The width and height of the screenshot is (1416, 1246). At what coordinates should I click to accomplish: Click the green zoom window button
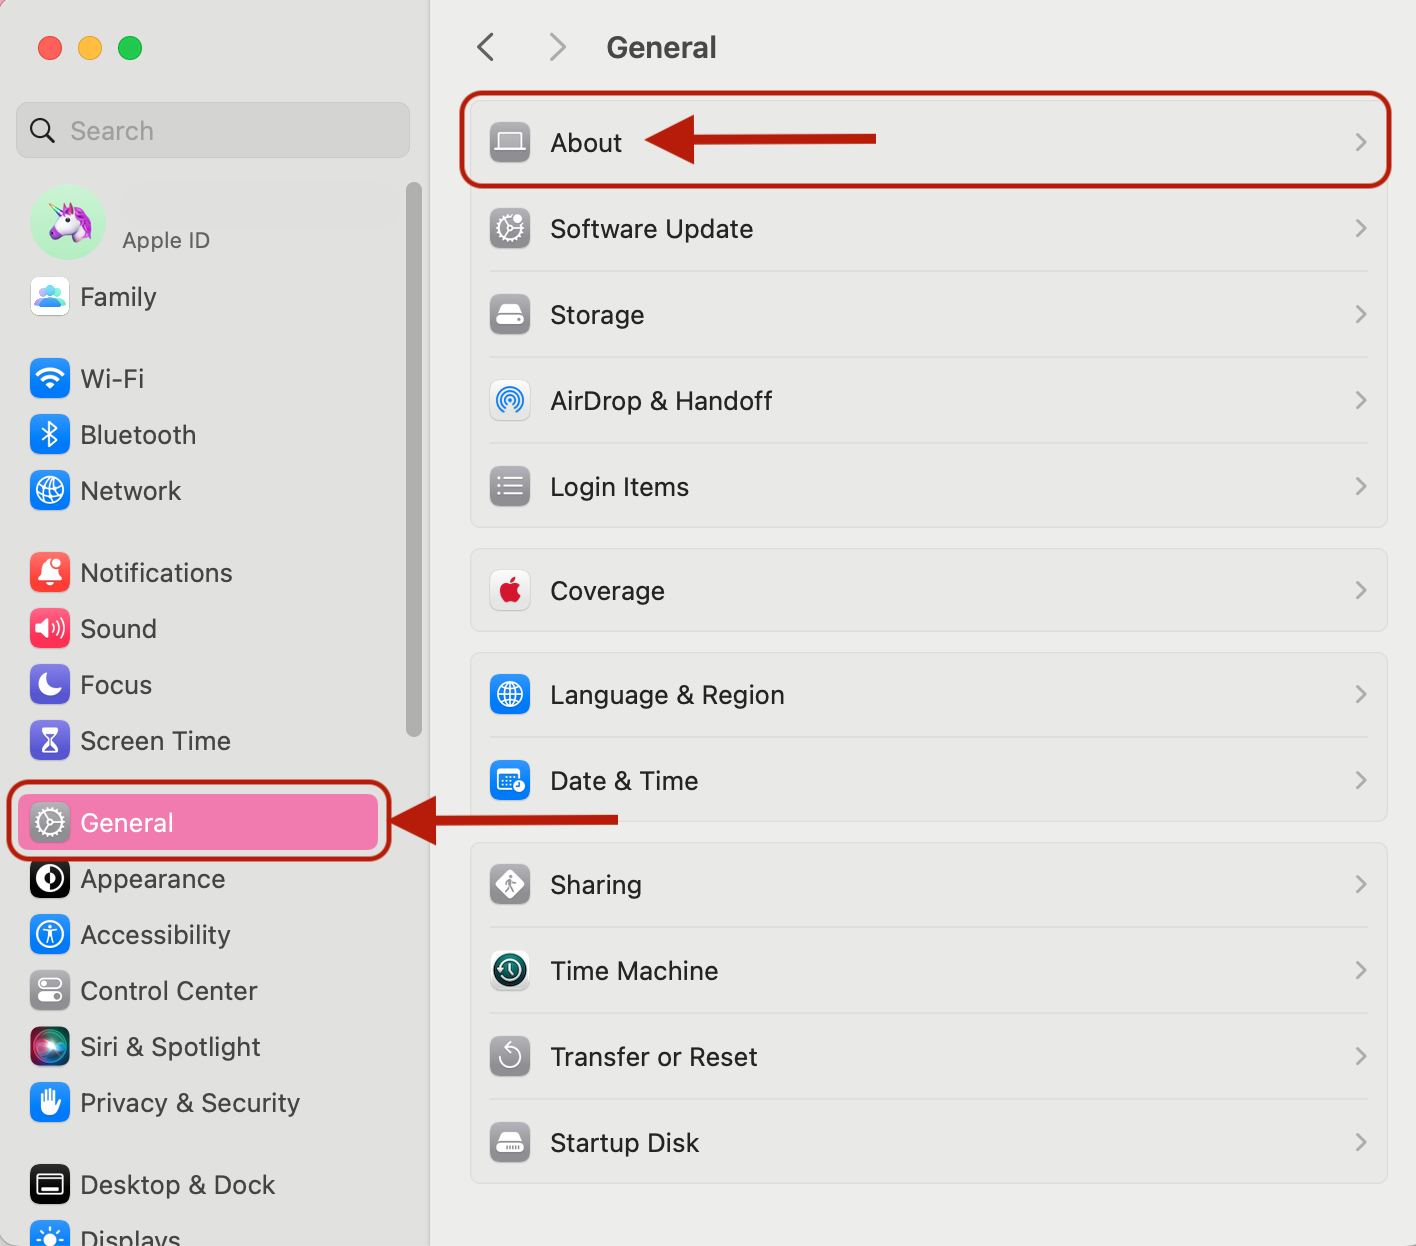130,48
